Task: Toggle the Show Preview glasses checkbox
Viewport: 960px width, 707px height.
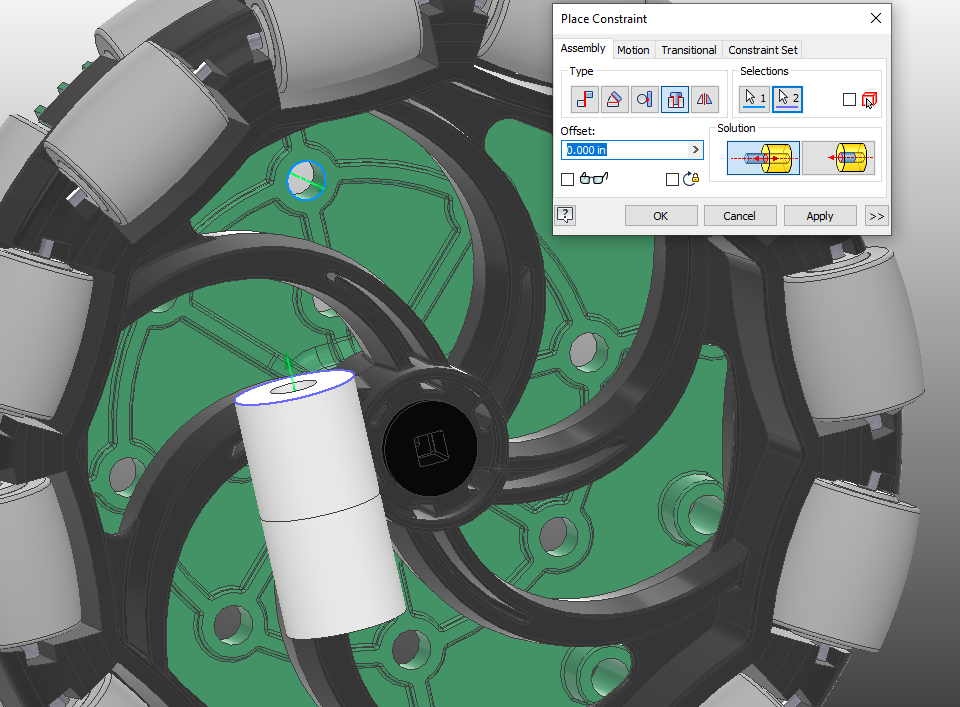Action: pyautogui.click(x=568, y=179)
